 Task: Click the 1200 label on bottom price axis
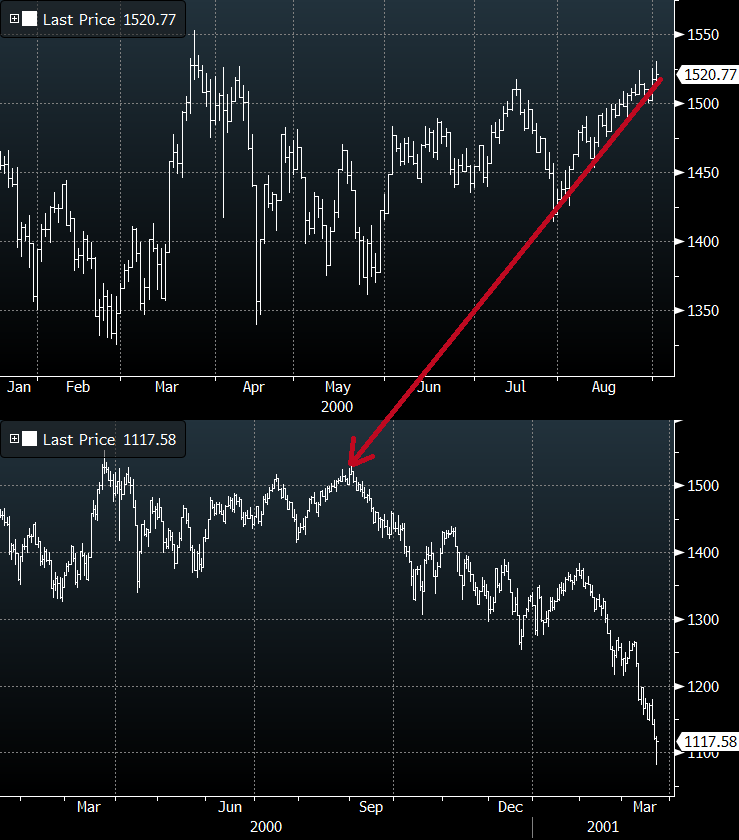(x=703, y=687)
